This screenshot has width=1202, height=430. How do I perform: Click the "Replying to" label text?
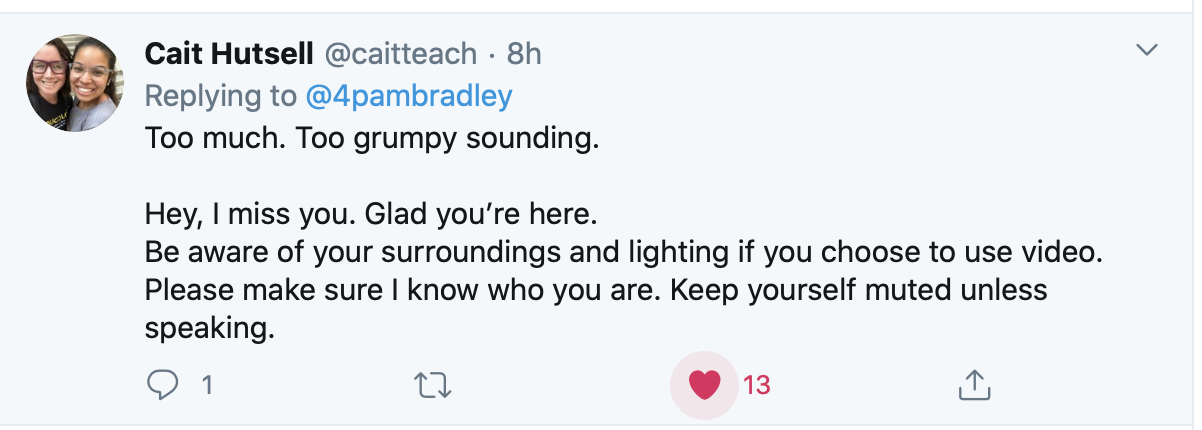tap(220, 96)
